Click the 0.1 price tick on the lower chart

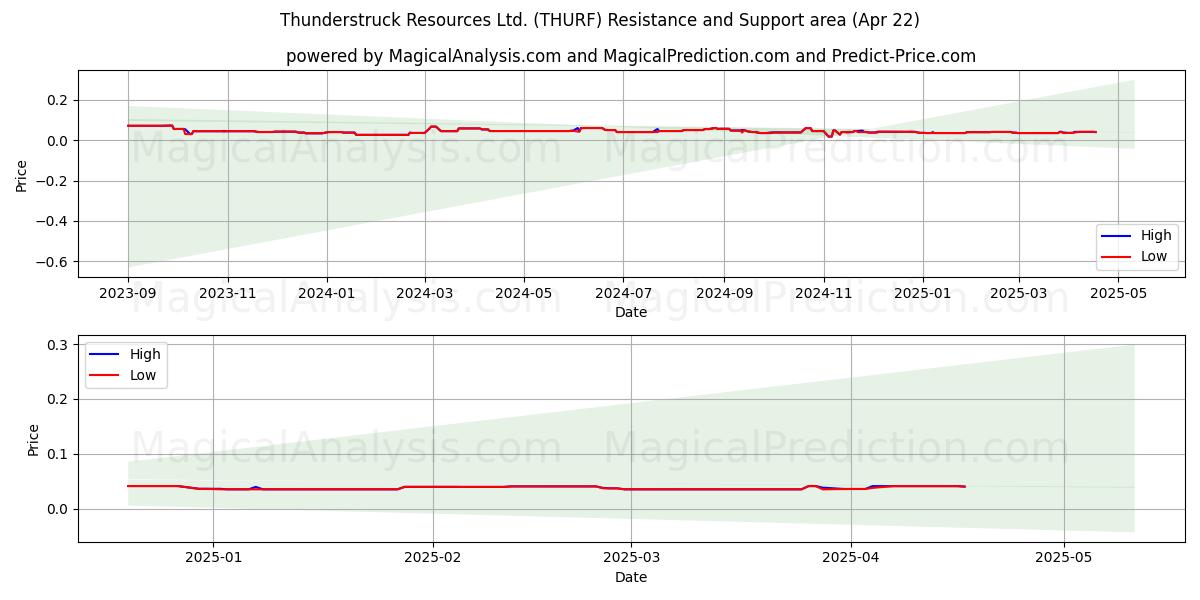click(56, 455)
